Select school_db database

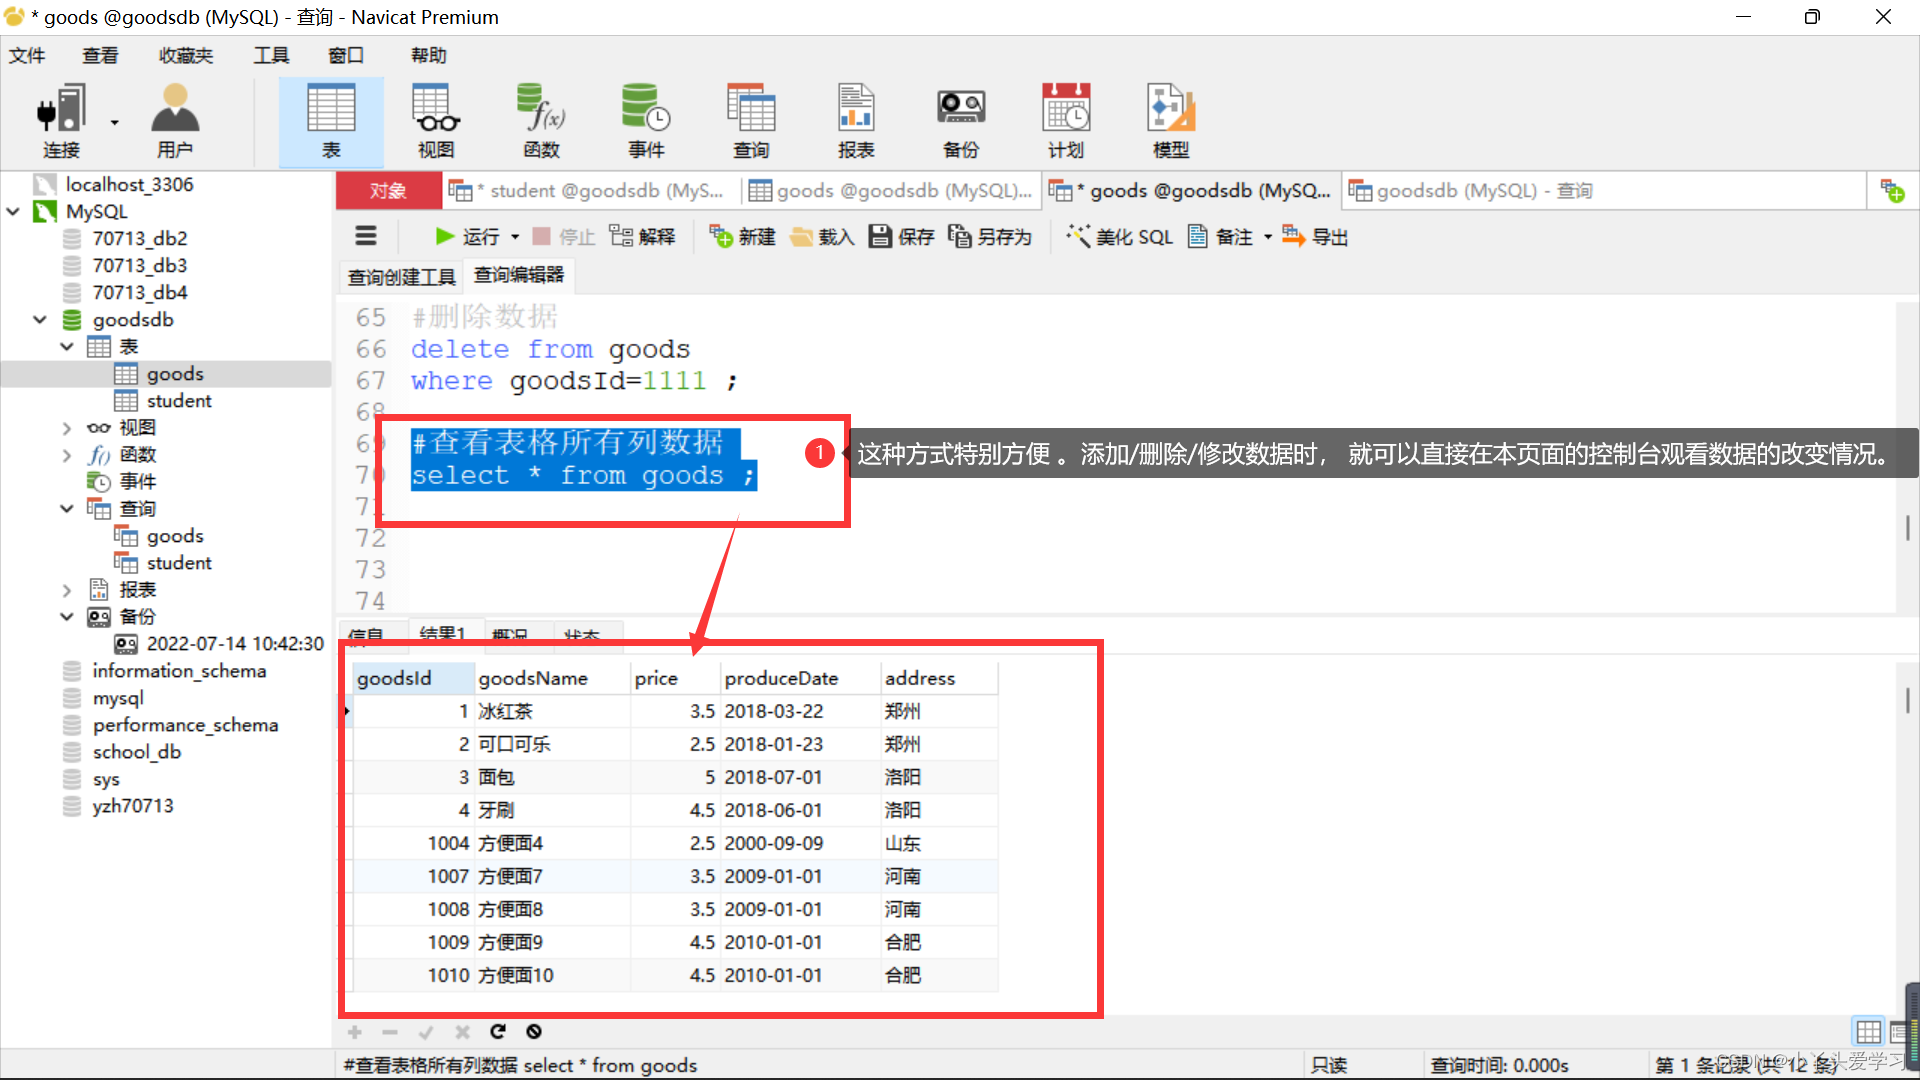pos(137,752)
